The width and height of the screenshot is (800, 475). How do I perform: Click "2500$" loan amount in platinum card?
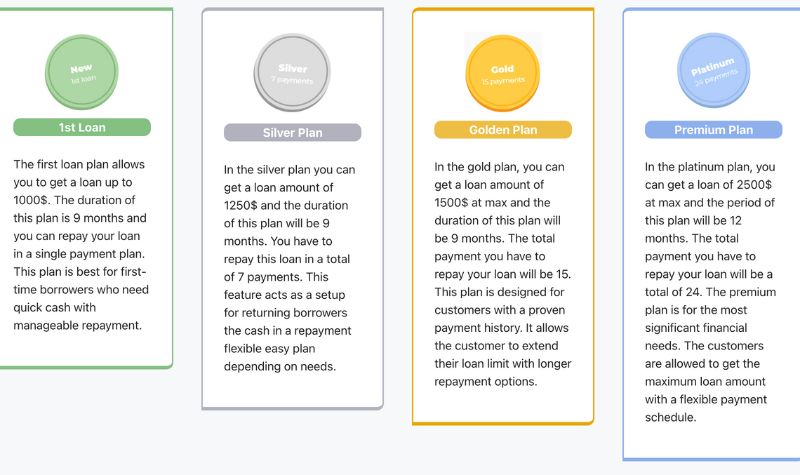(x=755, y=185)
